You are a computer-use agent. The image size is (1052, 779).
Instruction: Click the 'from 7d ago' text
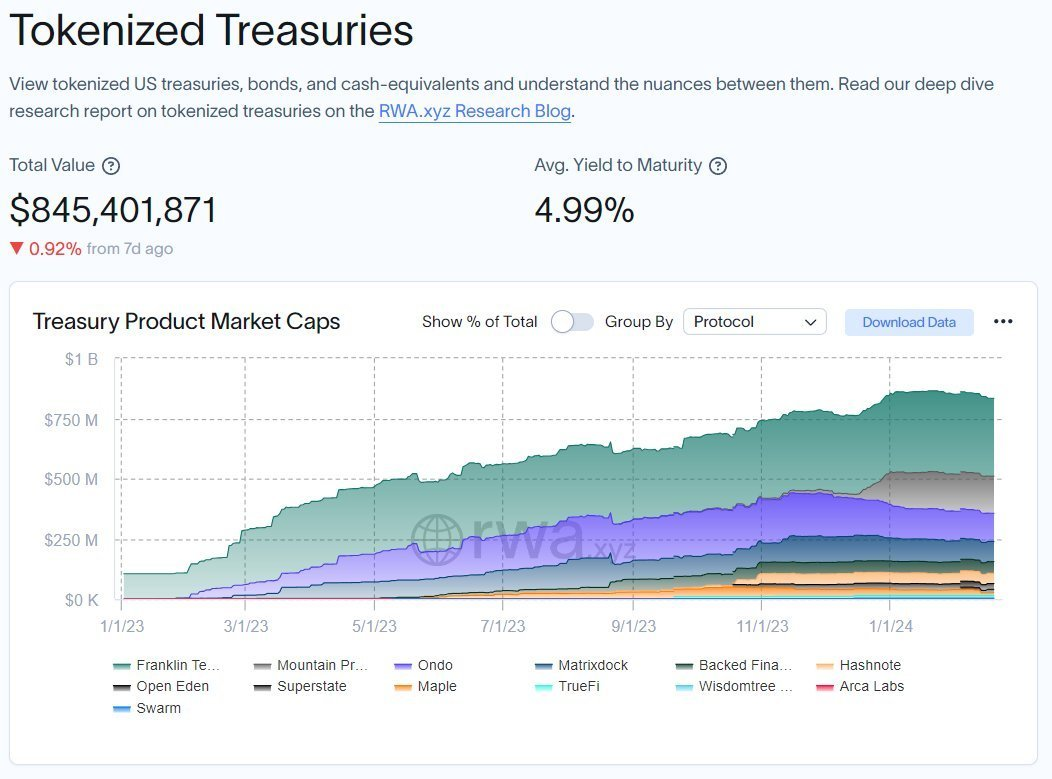(129, 249)
